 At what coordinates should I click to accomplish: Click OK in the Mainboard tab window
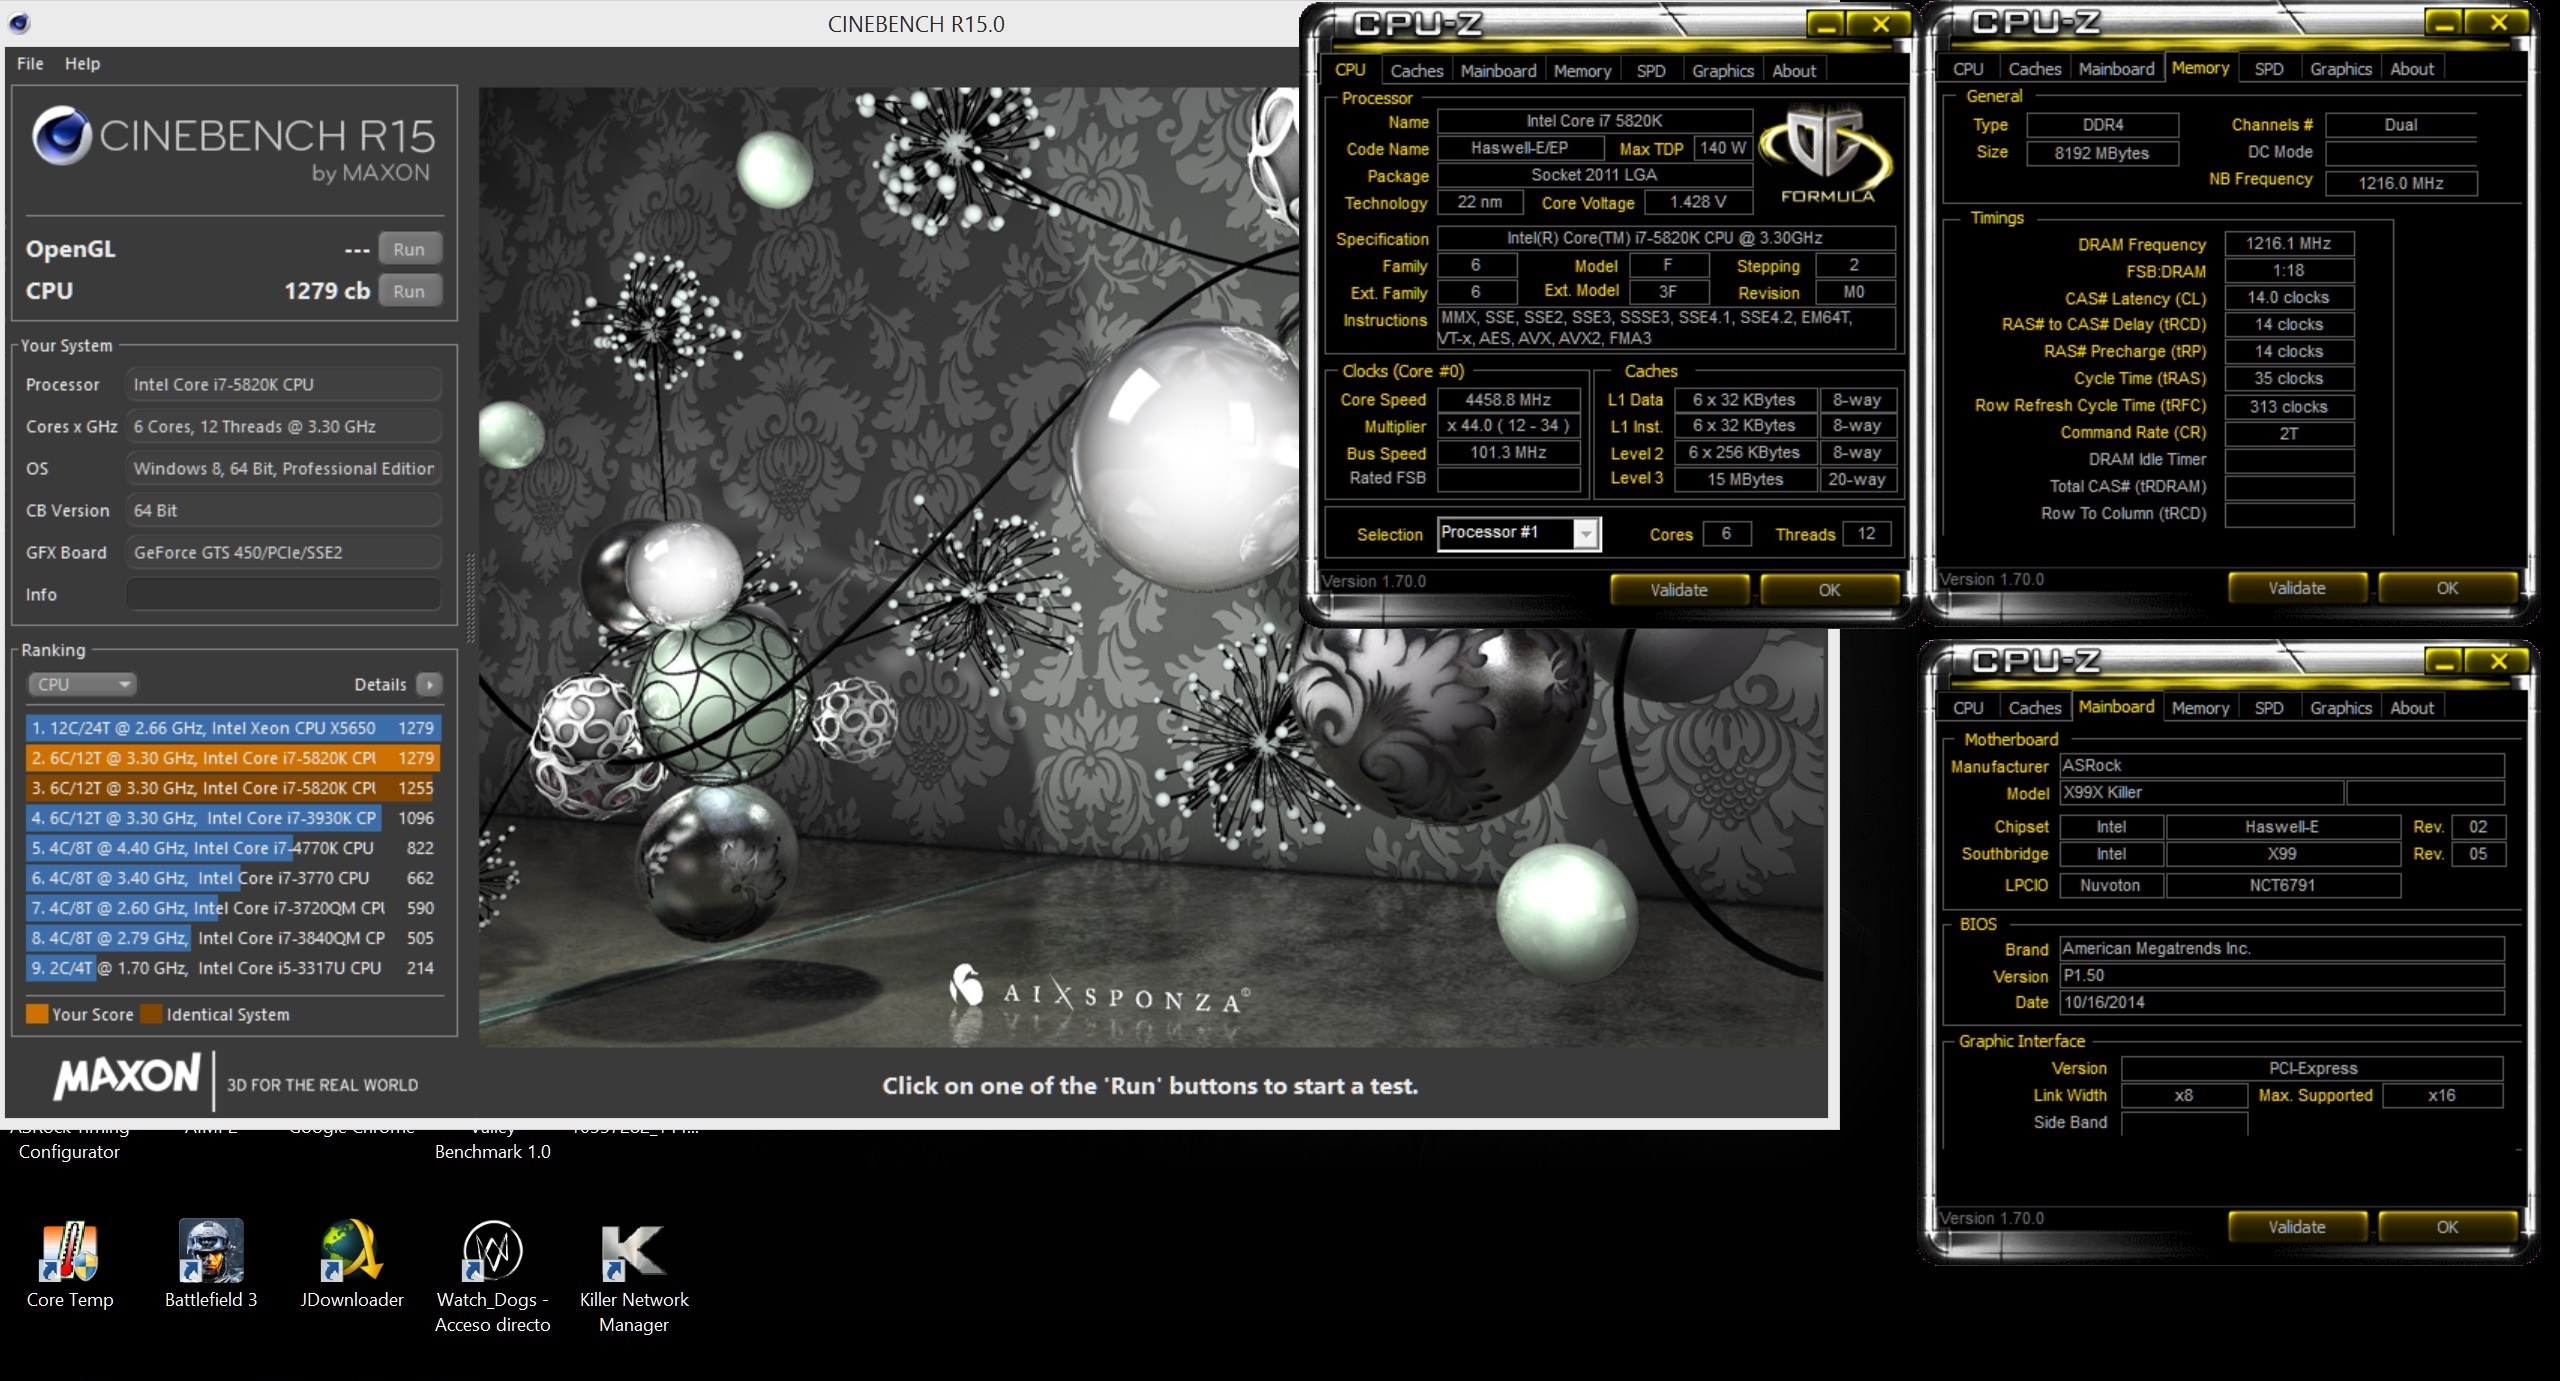(2447, 1227)
